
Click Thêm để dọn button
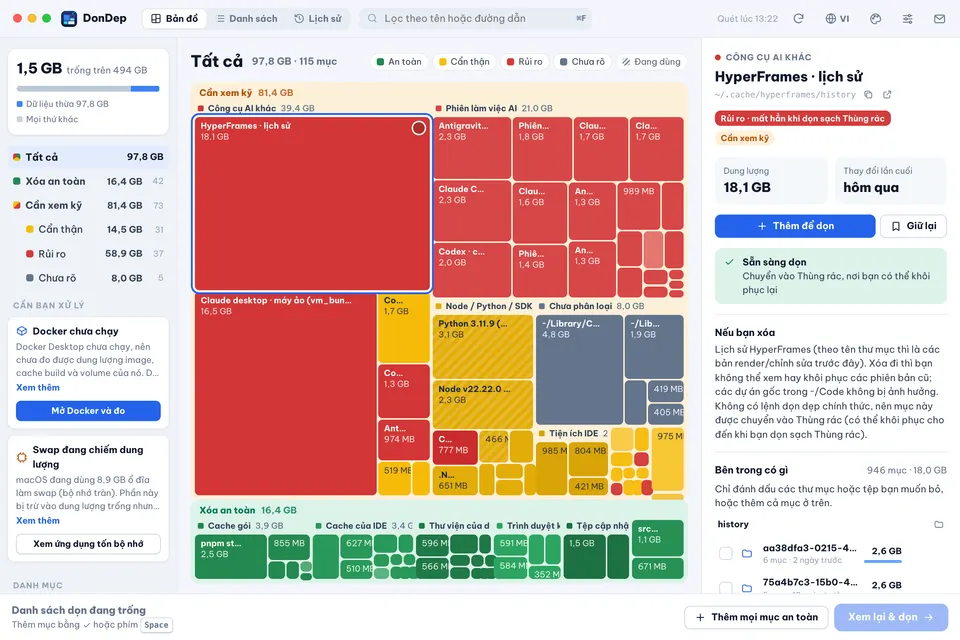pyautogui.click(x=795, y=226)
